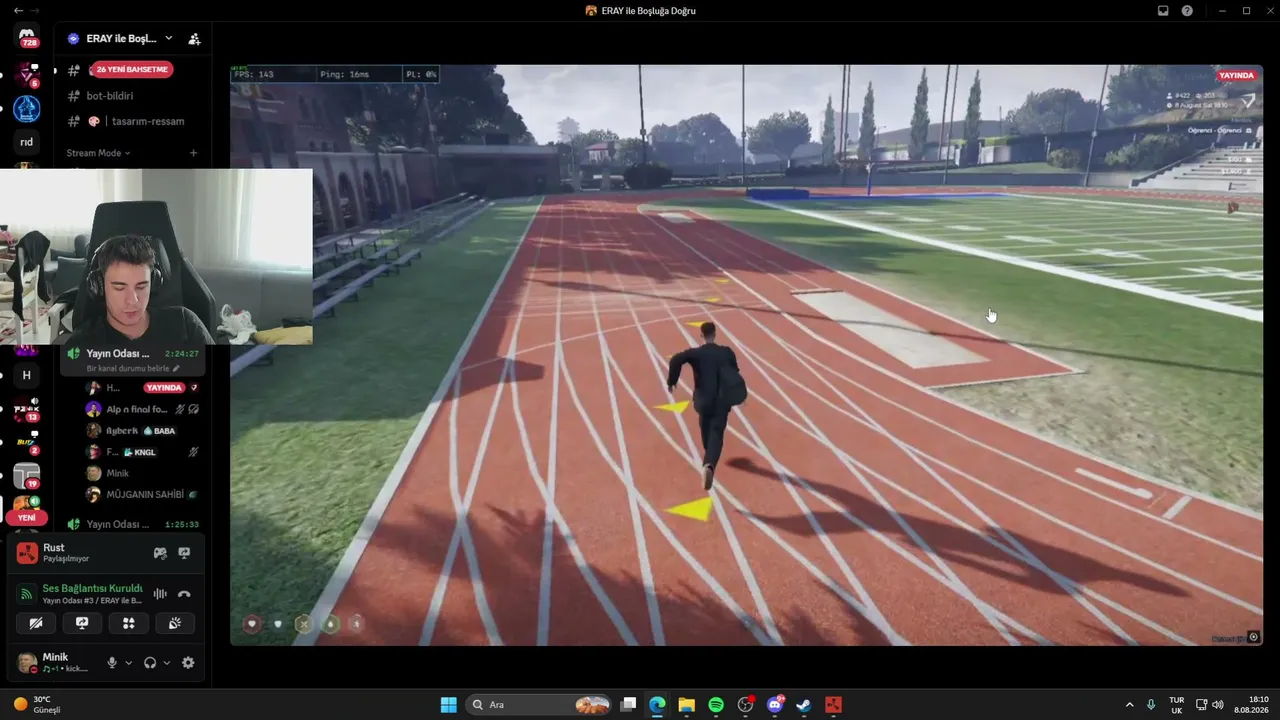Expand headphone output device options
This screenshot has height=720, width=1280.
[x=166, y=663]
